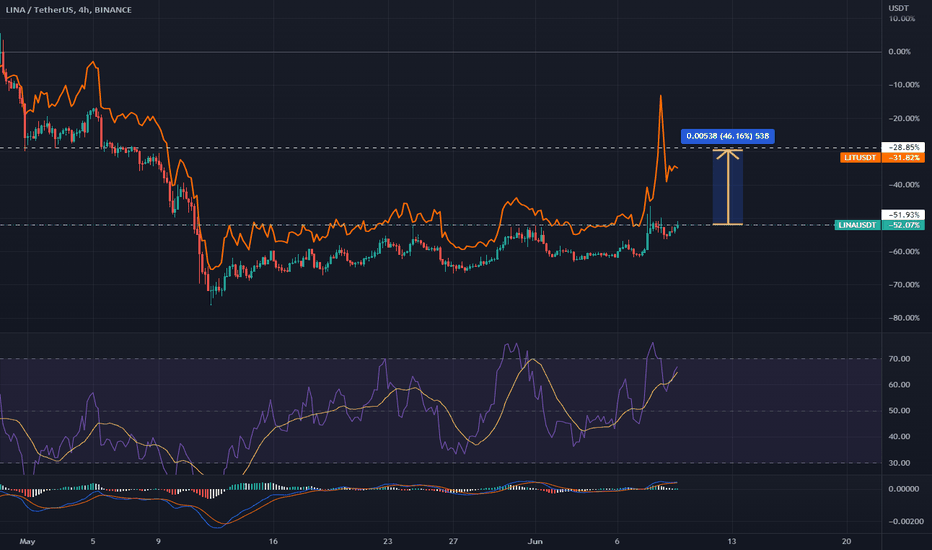Click the 23 date label on time axis
This screenshot has width=932, height=550.
pos(388,542)
